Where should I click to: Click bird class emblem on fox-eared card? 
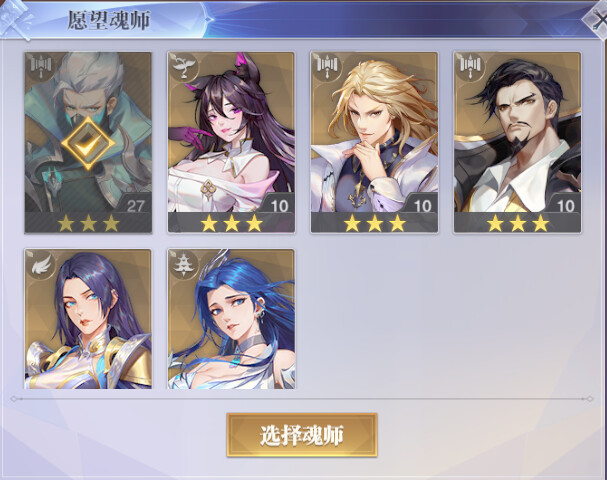[183, 65]
